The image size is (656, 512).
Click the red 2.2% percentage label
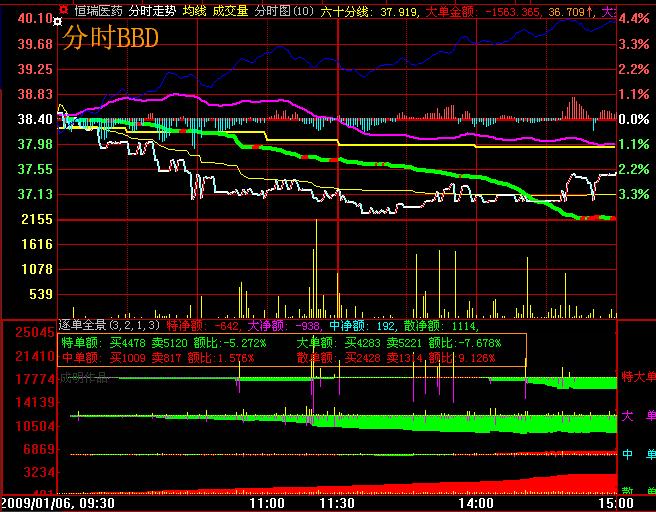[x=634, y=69]
